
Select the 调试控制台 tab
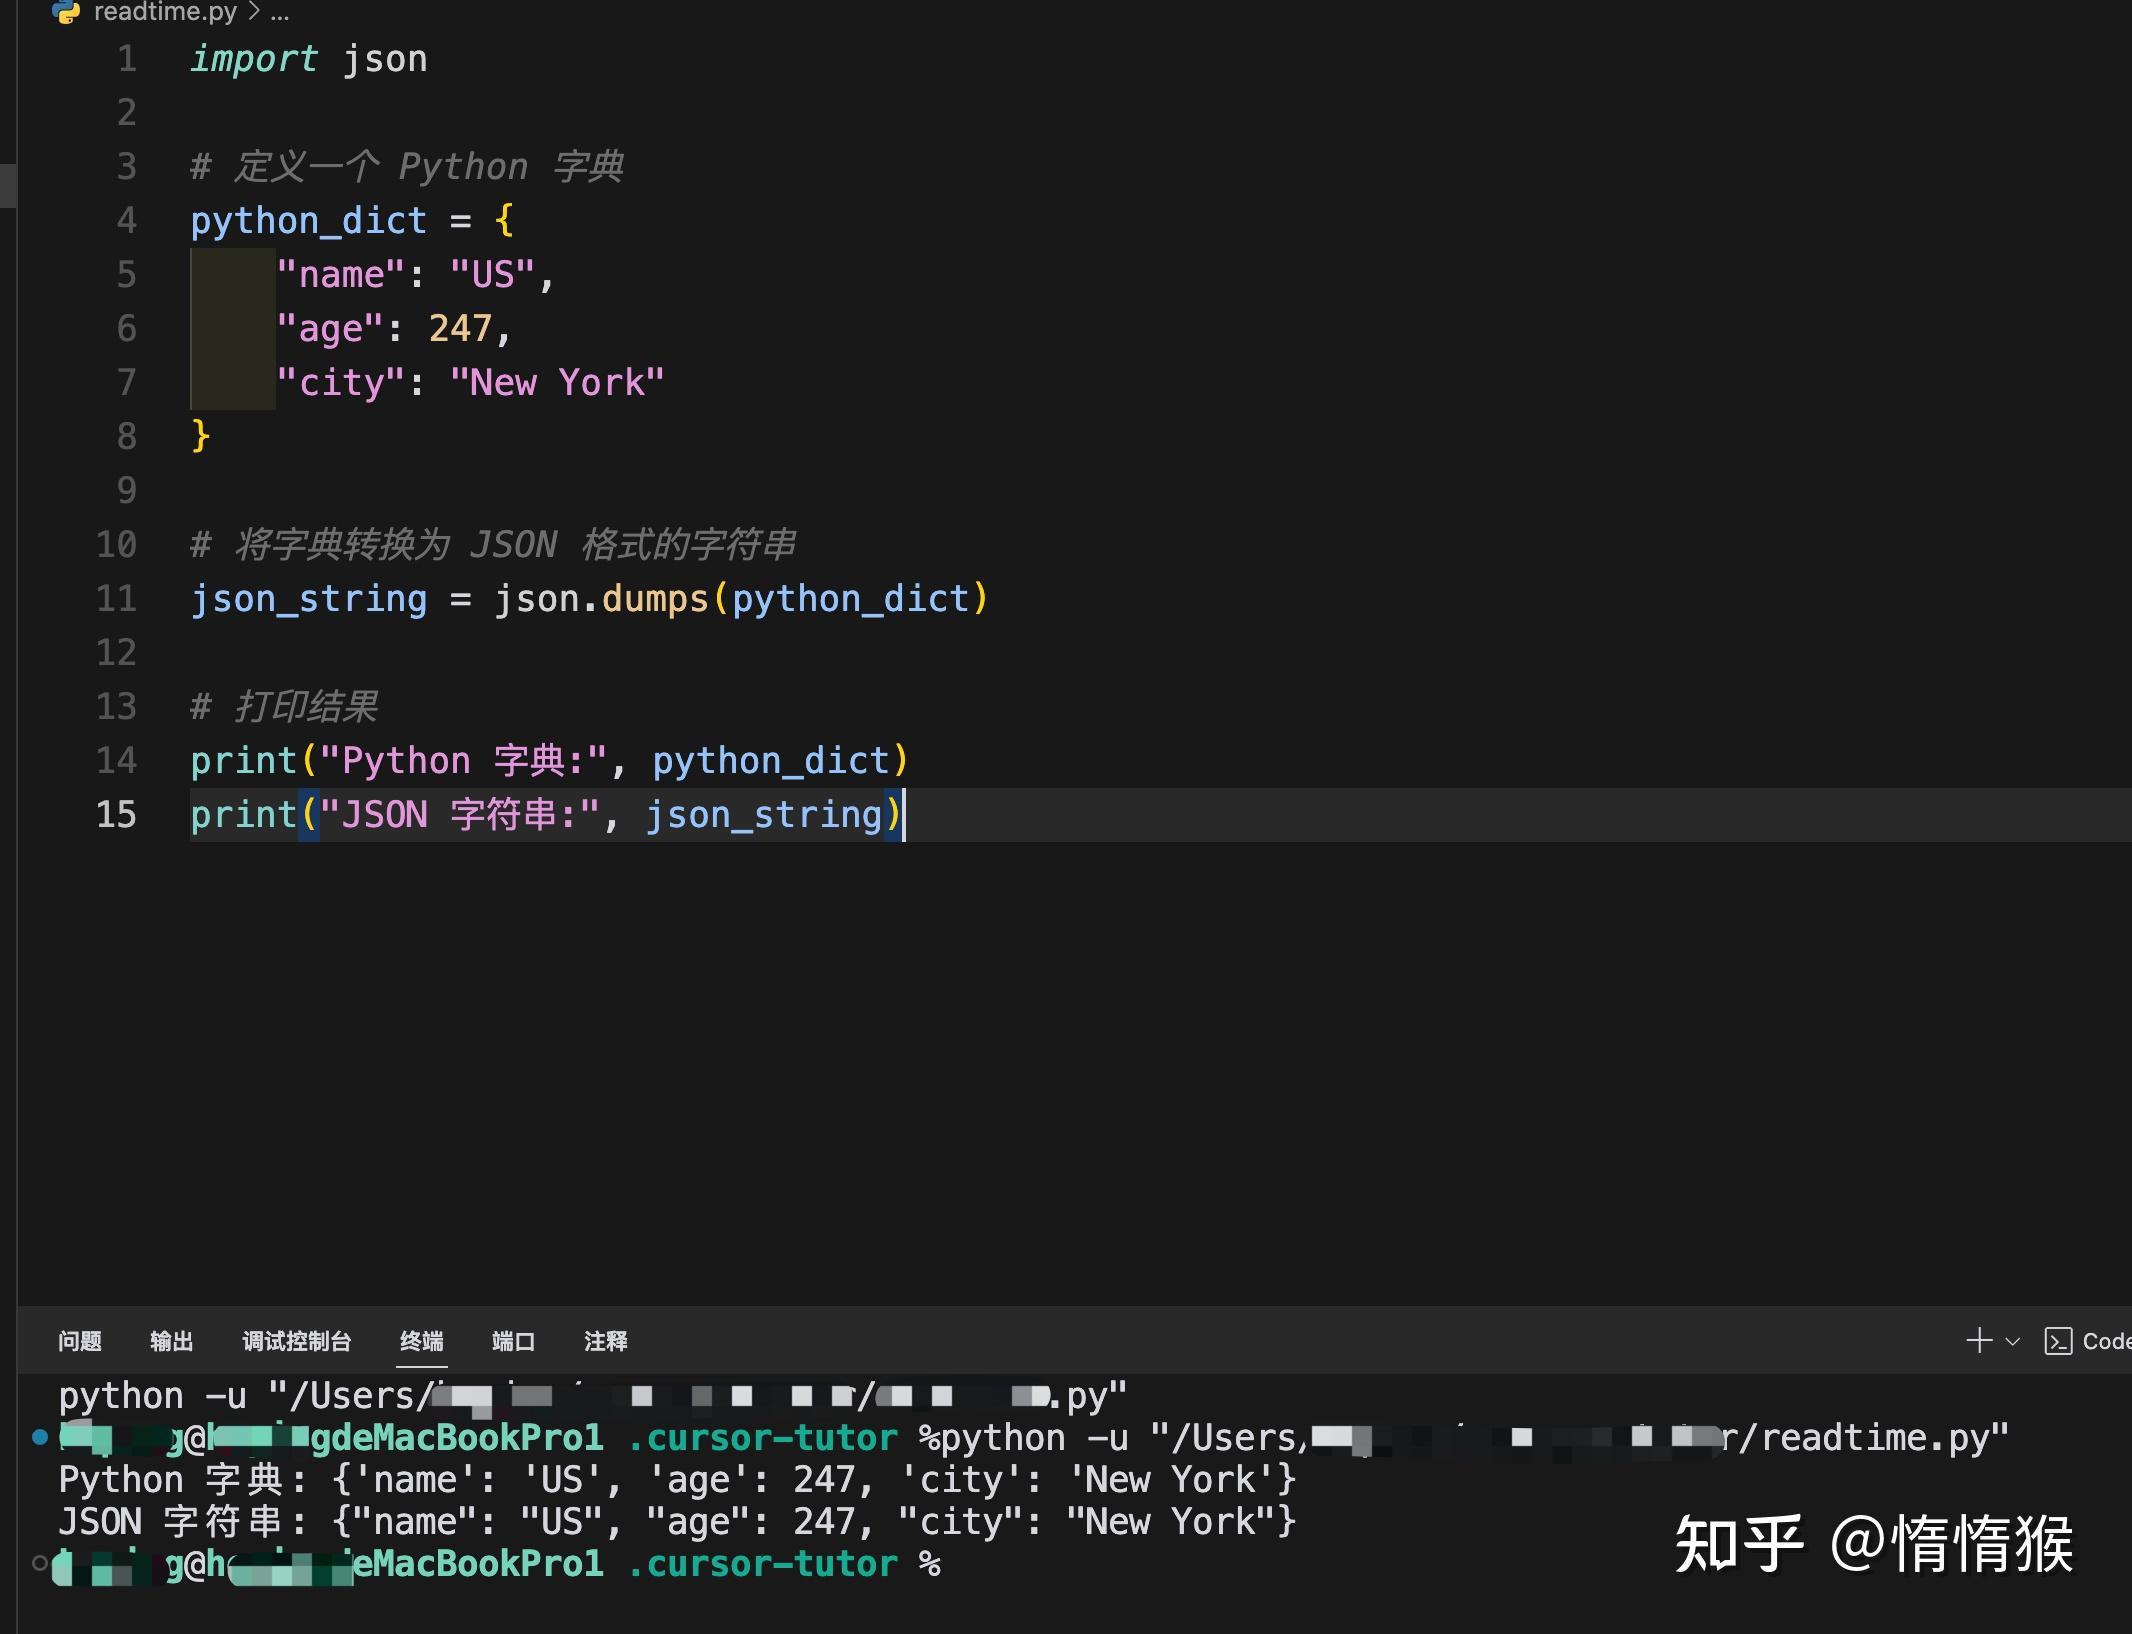(x=297, y=1341)
